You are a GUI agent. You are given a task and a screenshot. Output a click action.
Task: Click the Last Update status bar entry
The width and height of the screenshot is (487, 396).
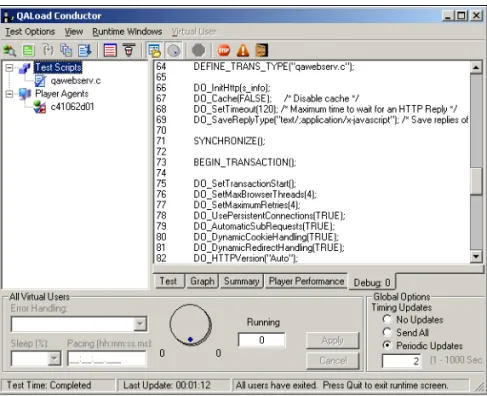(173, 385)
